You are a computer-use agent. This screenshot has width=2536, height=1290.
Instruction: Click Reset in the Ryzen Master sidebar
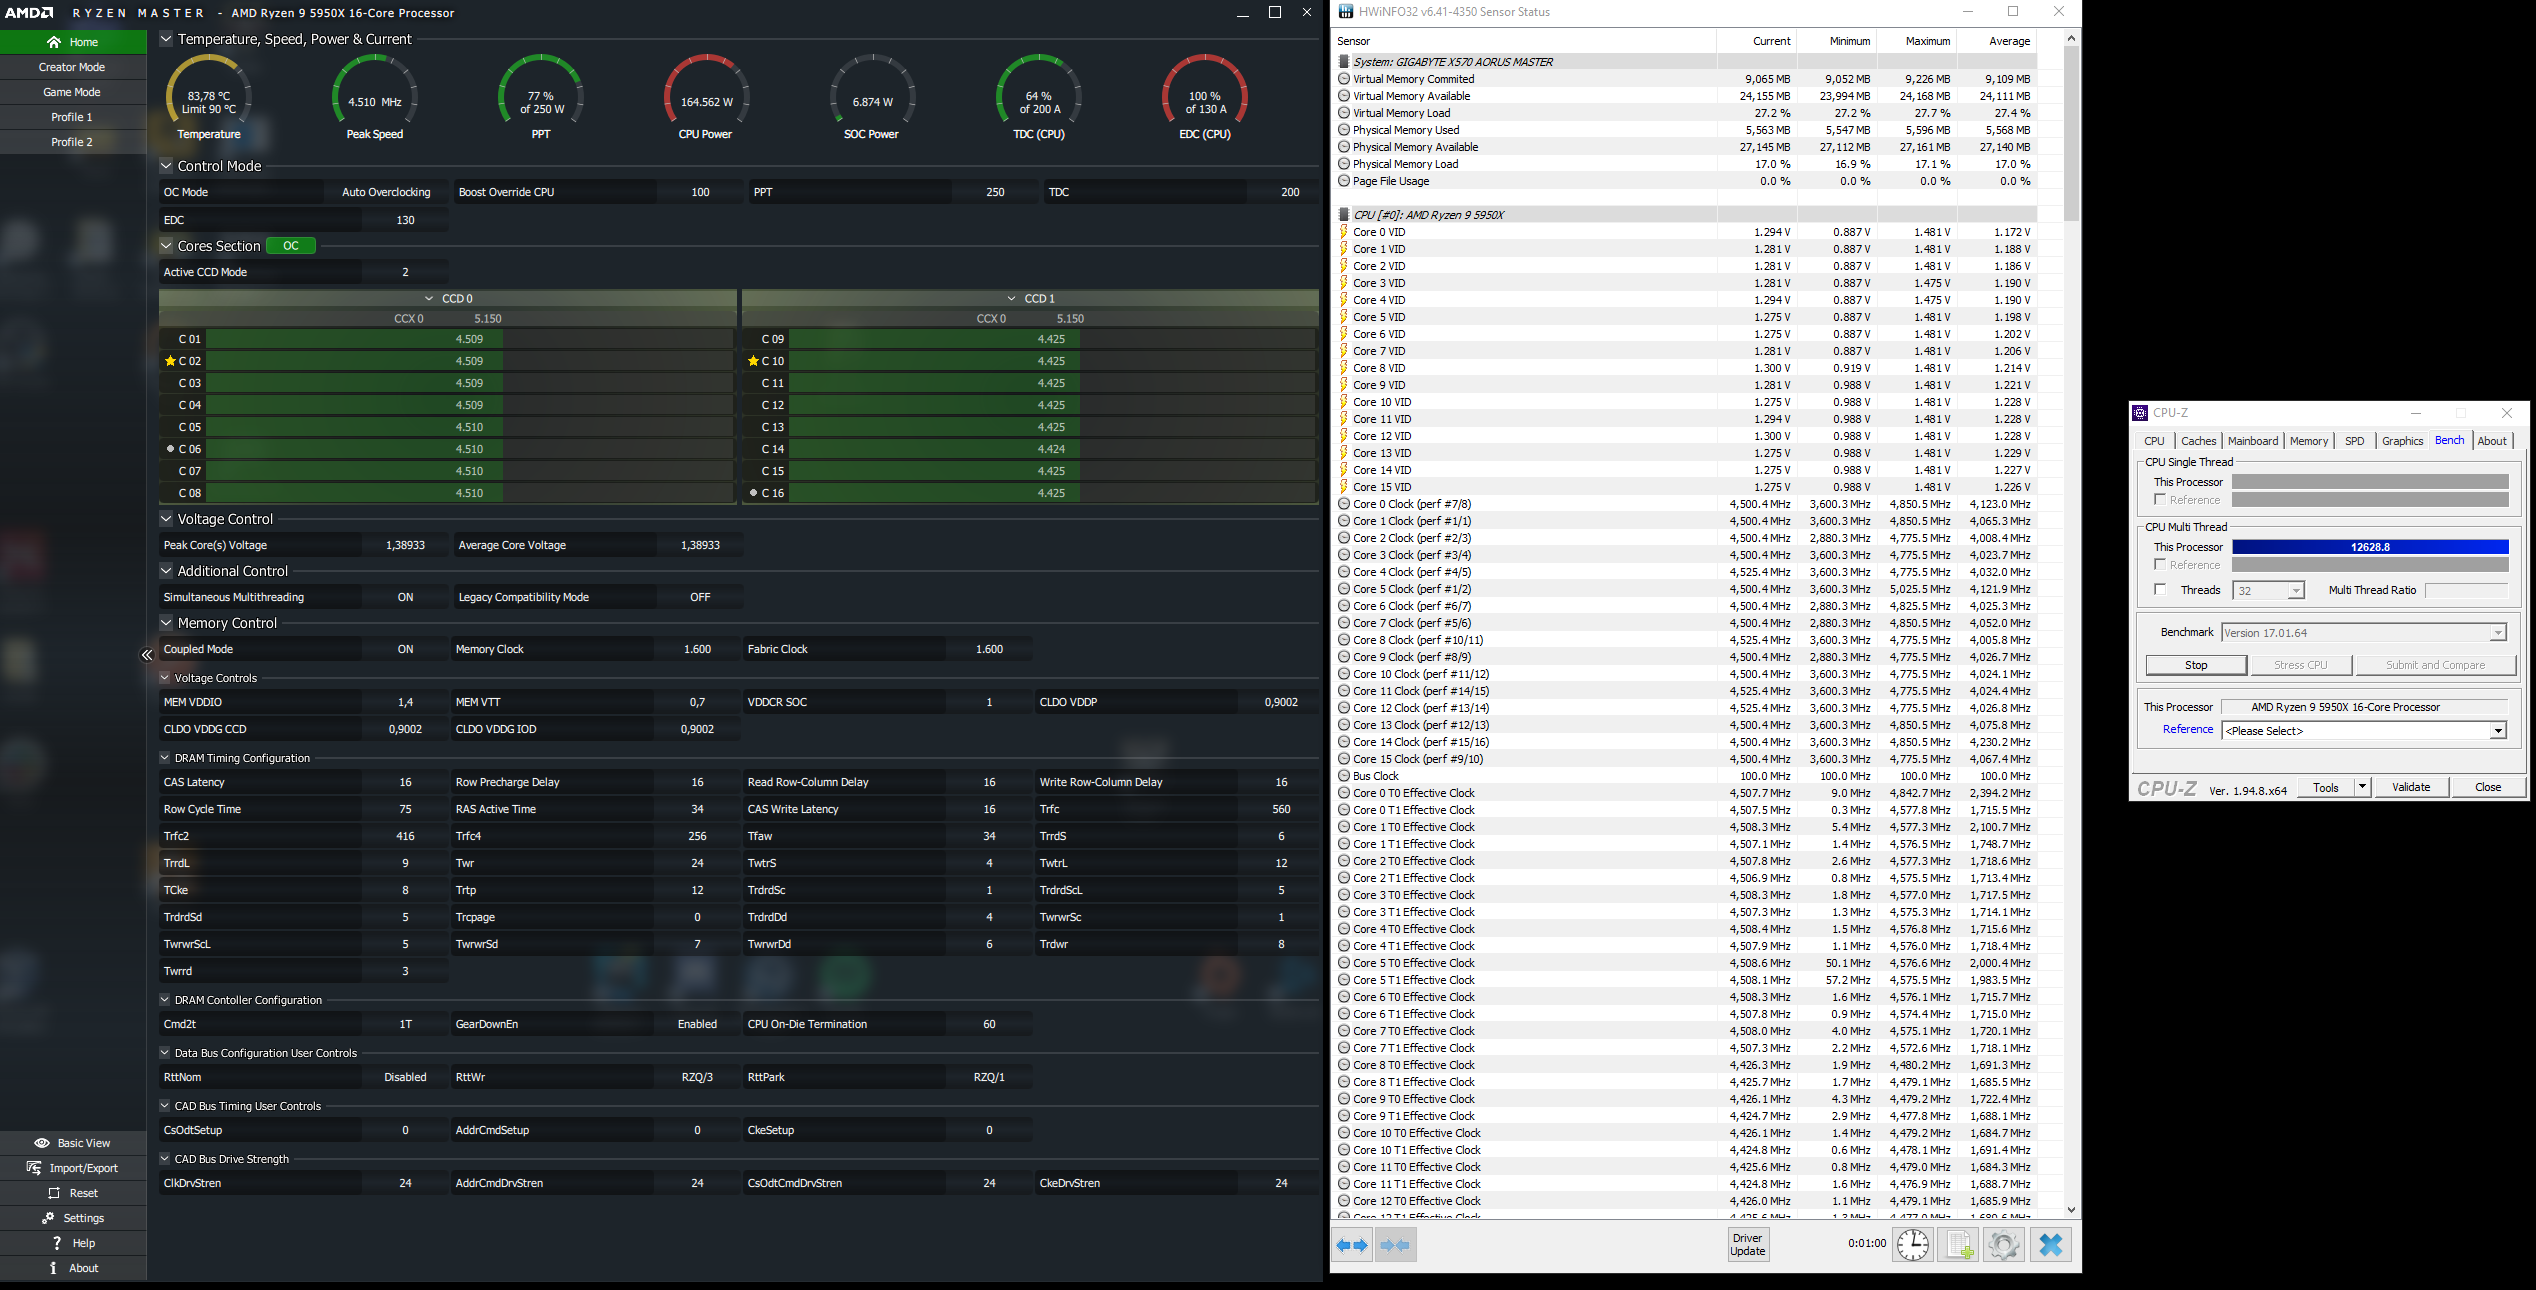(73, 1193)
